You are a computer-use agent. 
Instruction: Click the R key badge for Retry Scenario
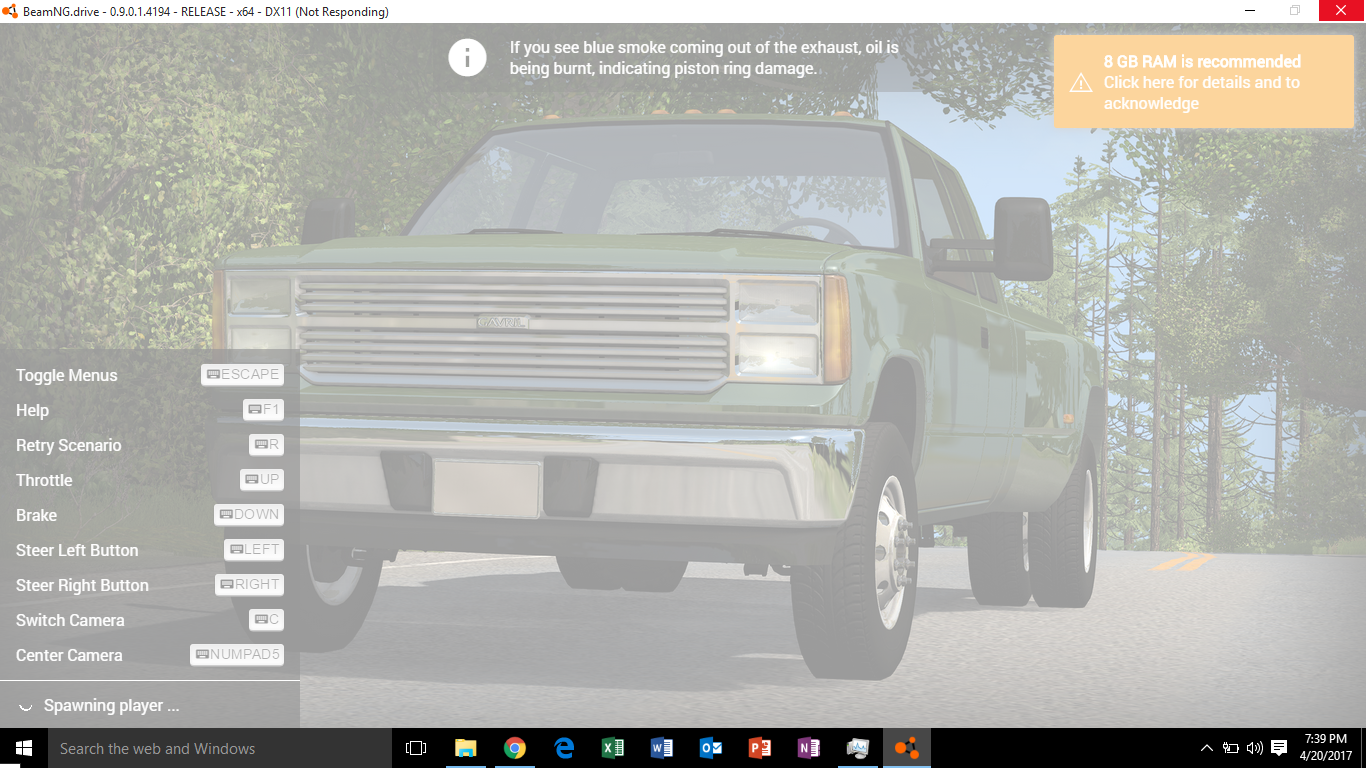[x=267, y=445]
